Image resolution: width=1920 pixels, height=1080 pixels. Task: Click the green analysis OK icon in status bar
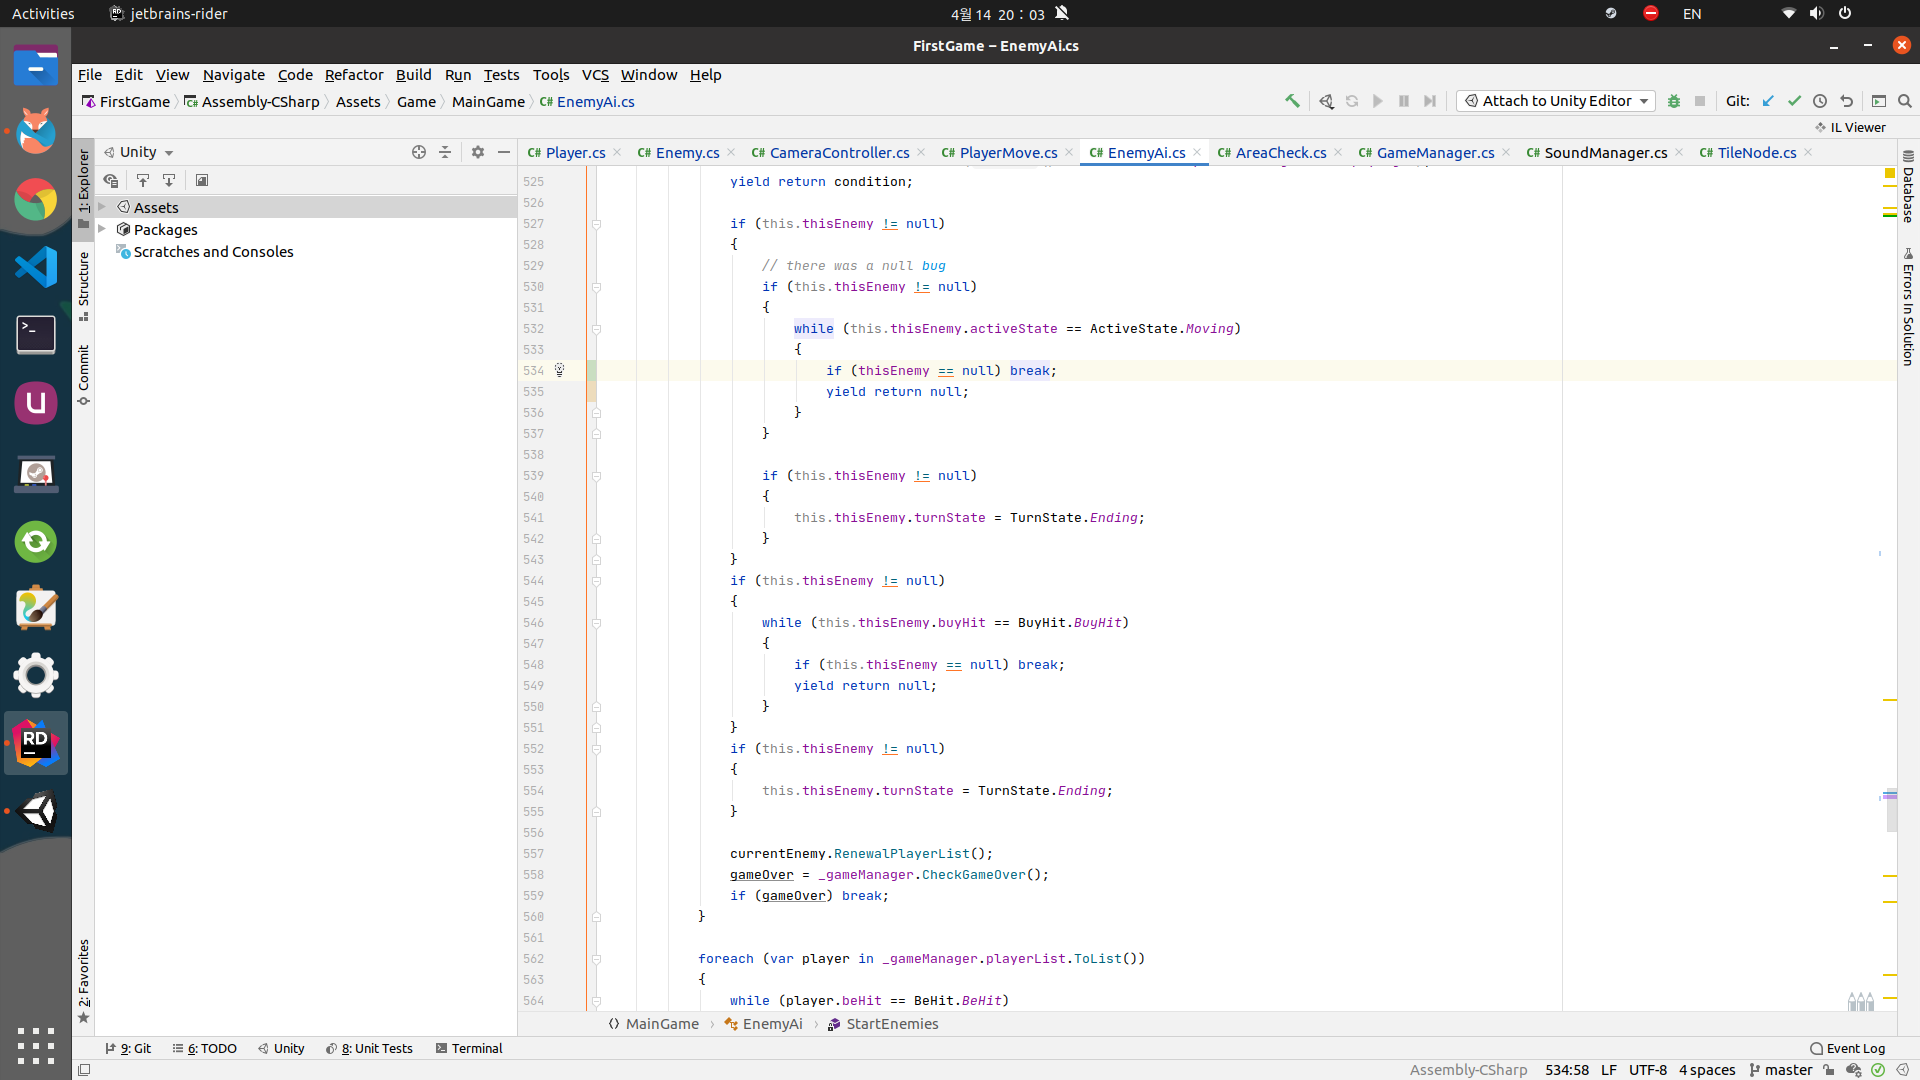coord(1878,1070)
